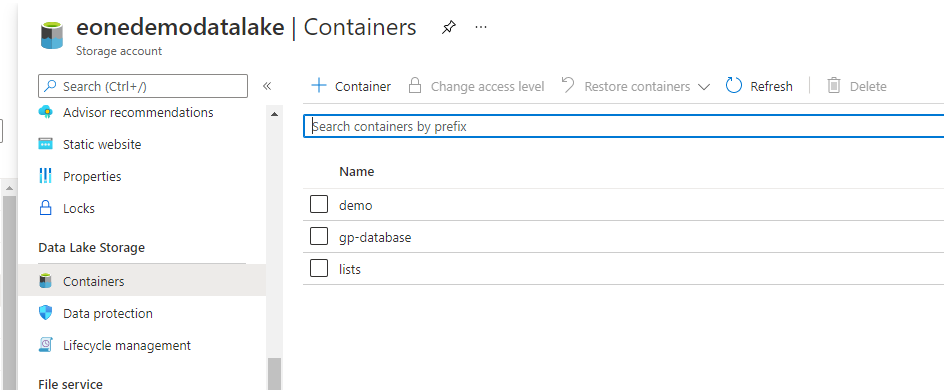
Task: Click the plus icon to add Container
Action: coord(318,85)
